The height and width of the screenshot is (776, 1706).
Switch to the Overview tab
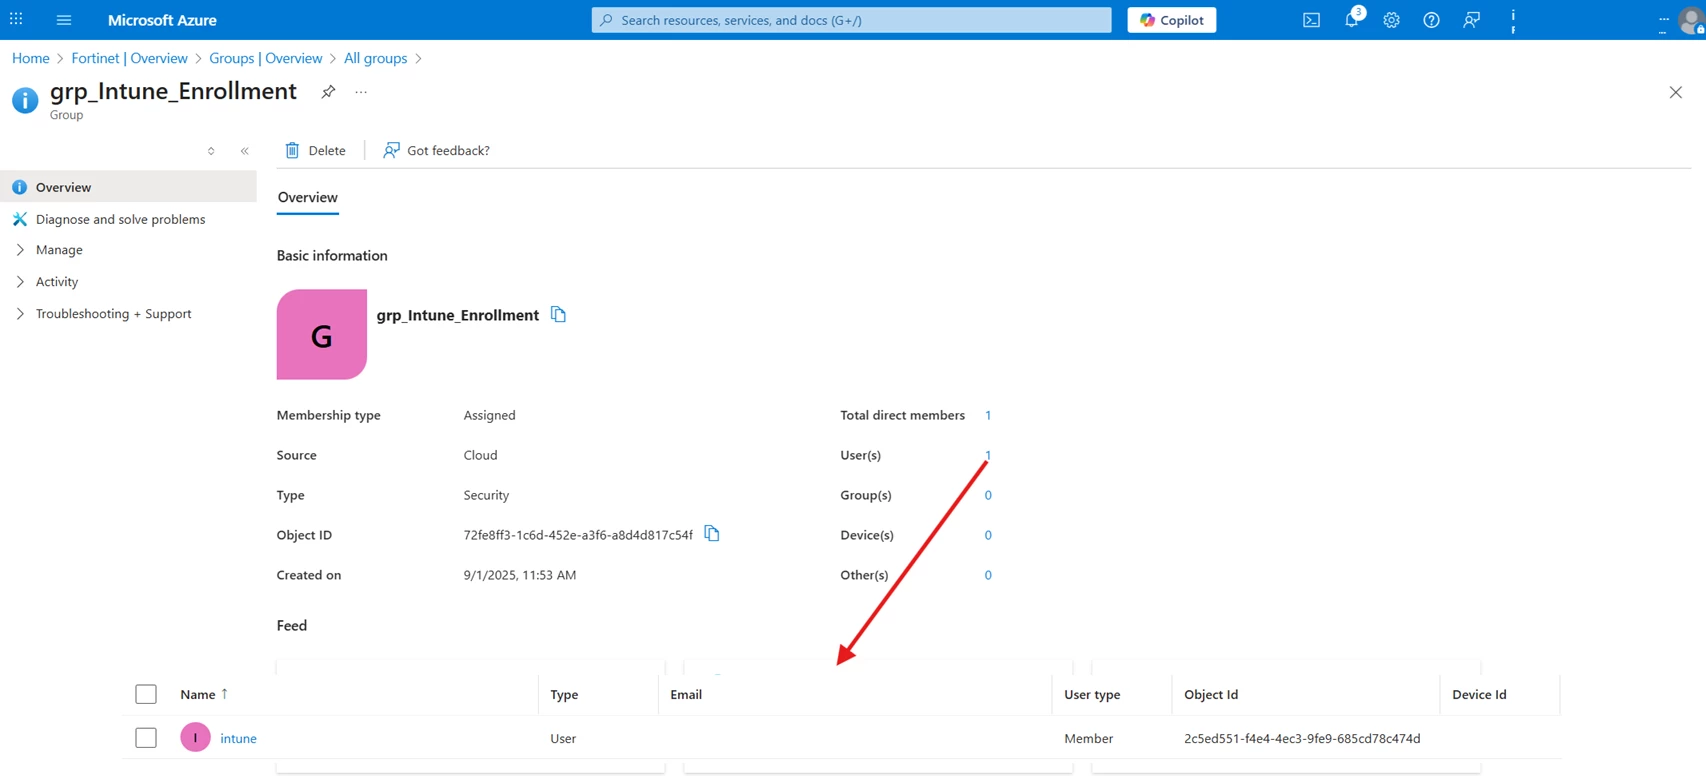click(x=307, y=197)
